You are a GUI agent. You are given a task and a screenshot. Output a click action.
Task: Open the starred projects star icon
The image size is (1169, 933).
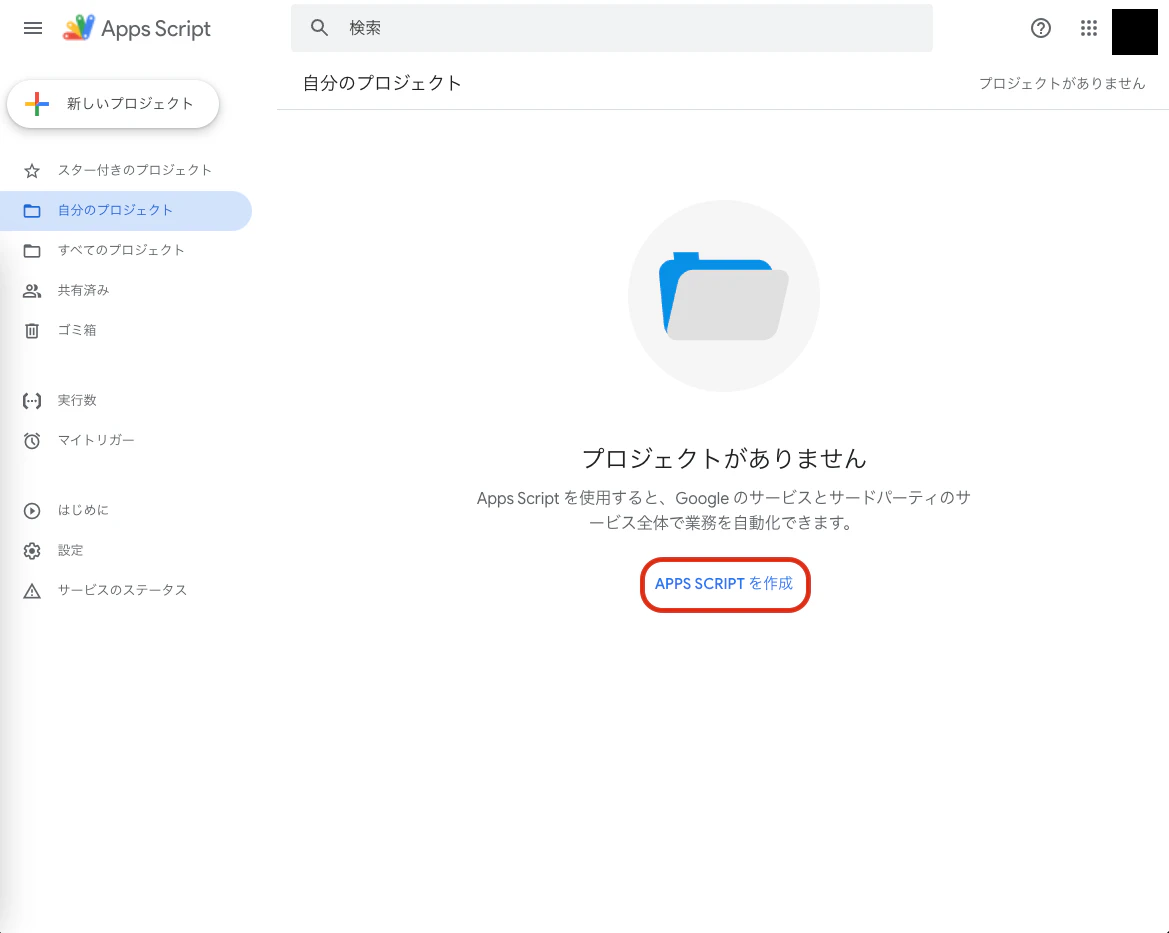tap(31, 170)
